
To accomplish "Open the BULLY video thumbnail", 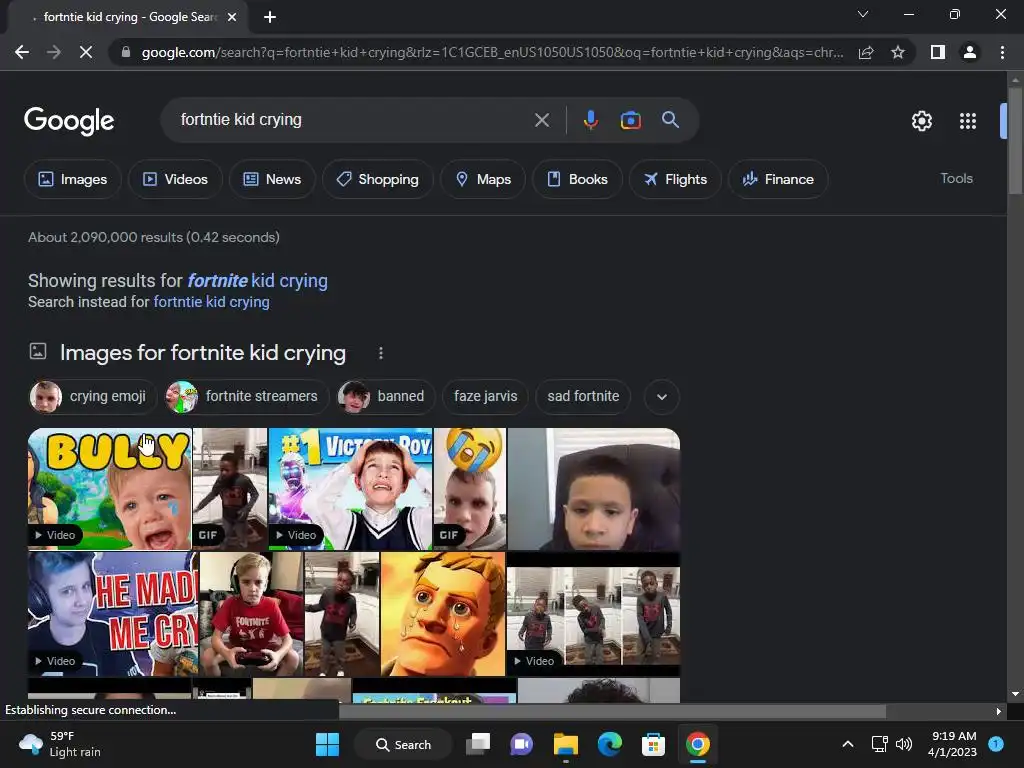I will (110, 488).
